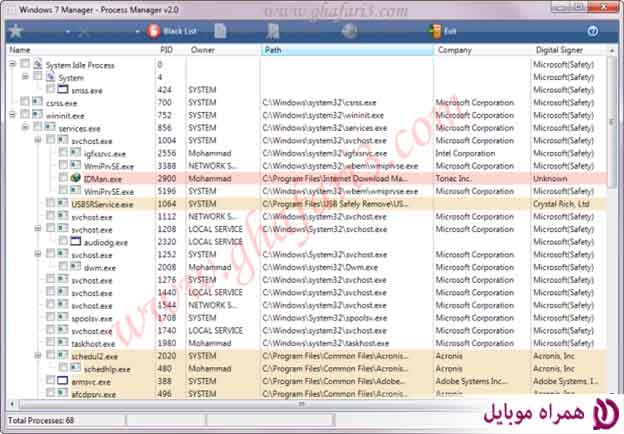Tick the dwm.exe checkbox
624x434 pixels.
point(63,266)
